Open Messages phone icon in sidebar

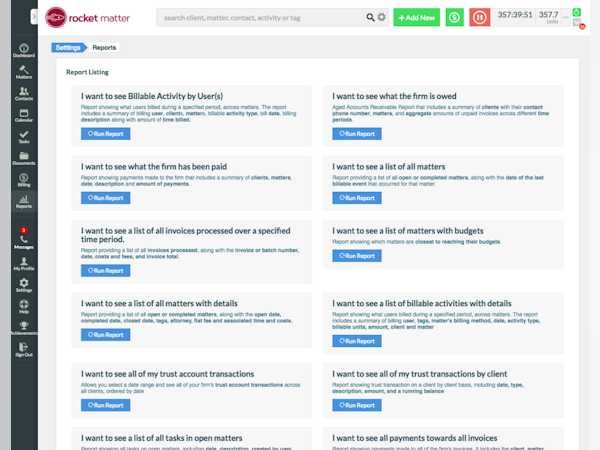(x=24, y=242)
